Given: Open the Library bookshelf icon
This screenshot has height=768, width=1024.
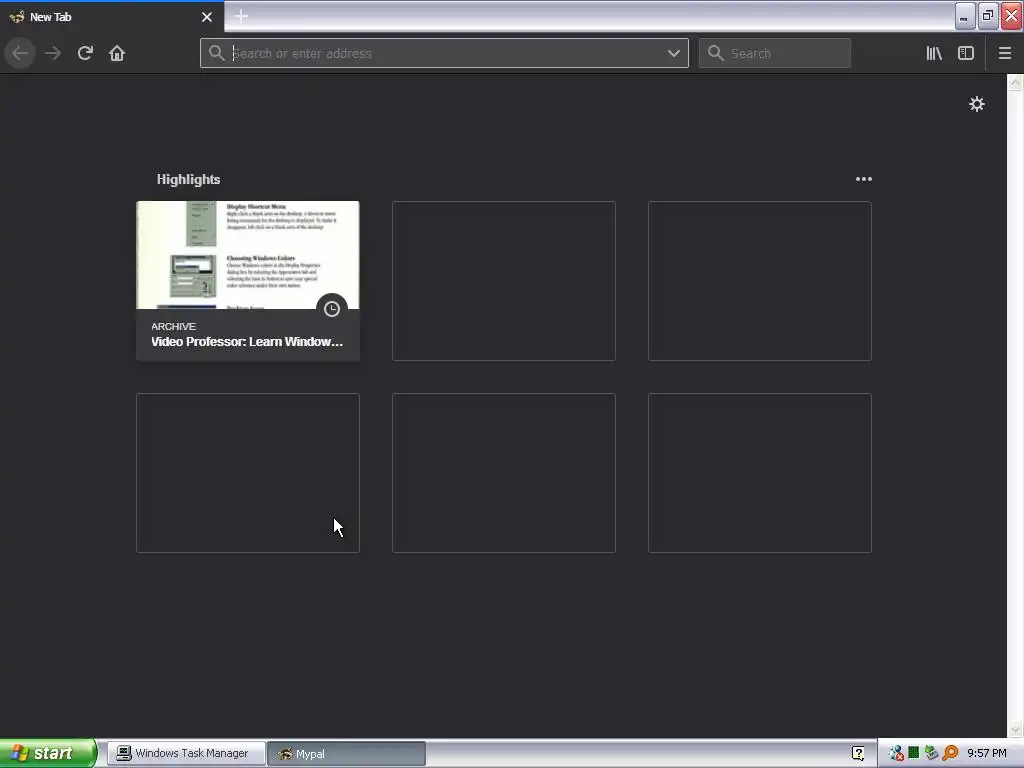Looking at the screenshot, I should click(934, 53).
